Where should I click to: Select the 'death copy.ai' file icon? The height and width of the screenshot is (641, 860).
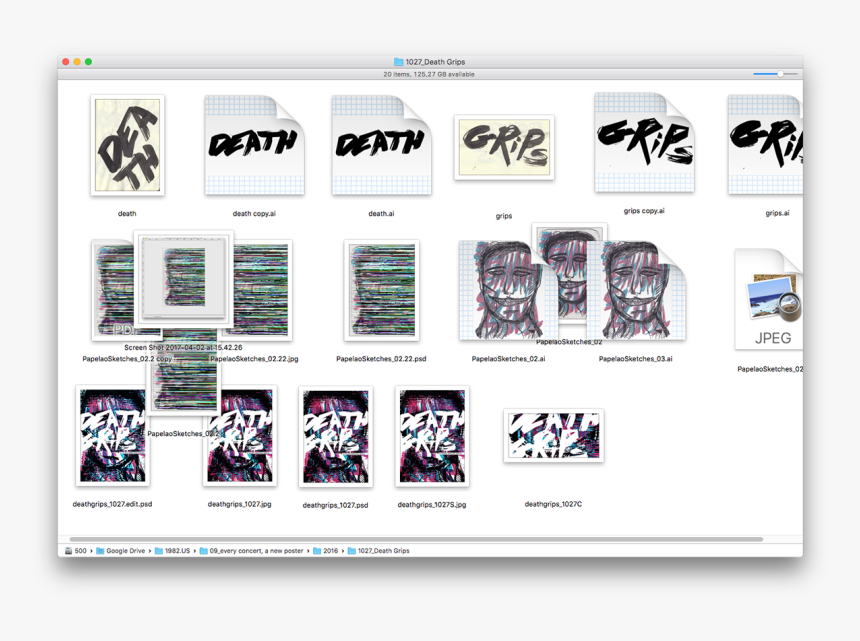tap(254, 145)
